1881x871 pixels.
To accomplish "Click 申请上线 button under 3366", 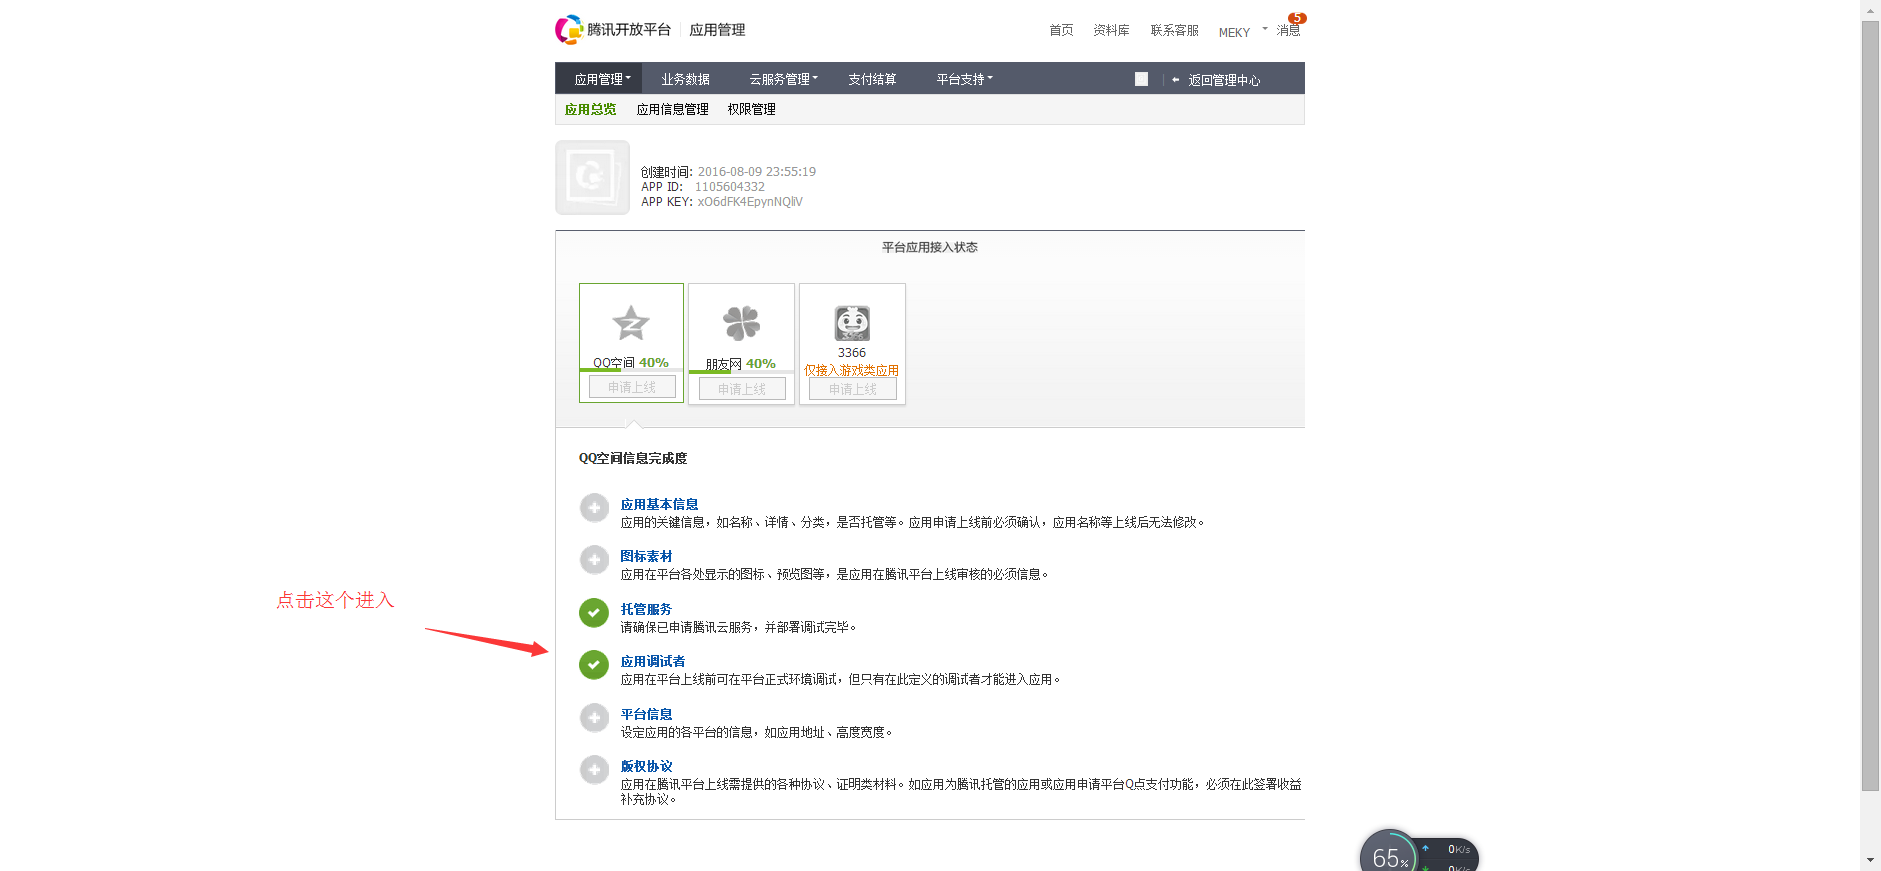I will click(x=853, y=389).
